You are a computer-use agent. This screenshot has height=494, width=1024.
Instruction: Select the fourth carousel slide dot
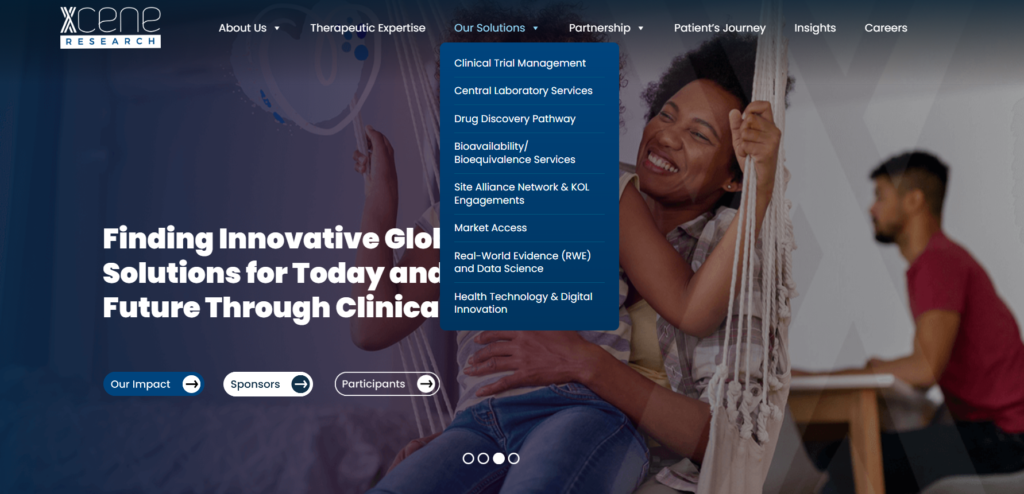click(x=514, y=459)
